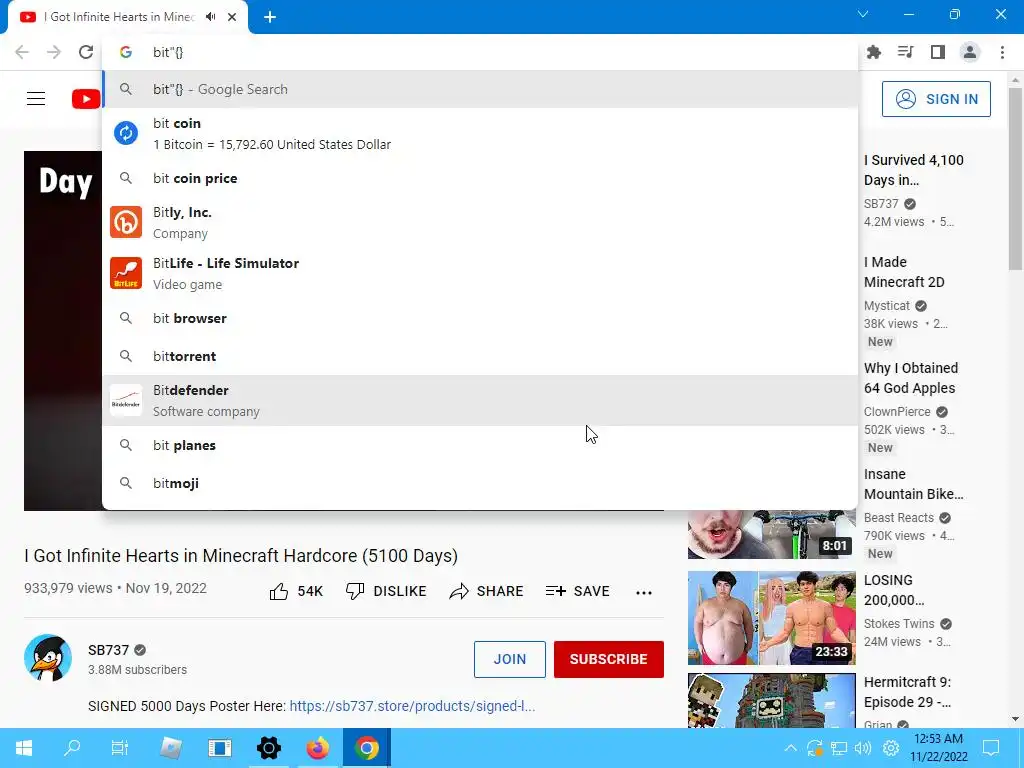Choose the bit planes suggestion
The image size is (1024, 768).
(x=480, y=445)
